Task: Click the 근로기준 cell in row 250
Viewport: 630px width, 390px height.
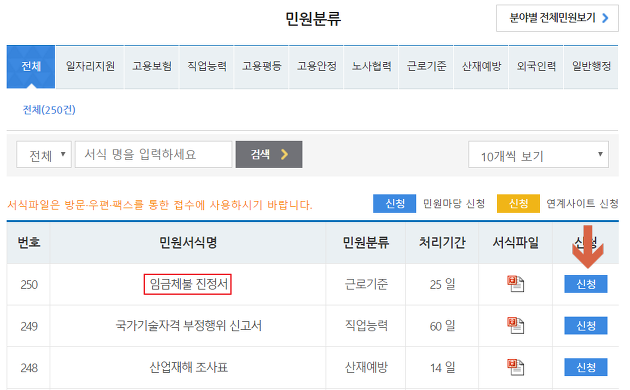Action: coord(366,284)
